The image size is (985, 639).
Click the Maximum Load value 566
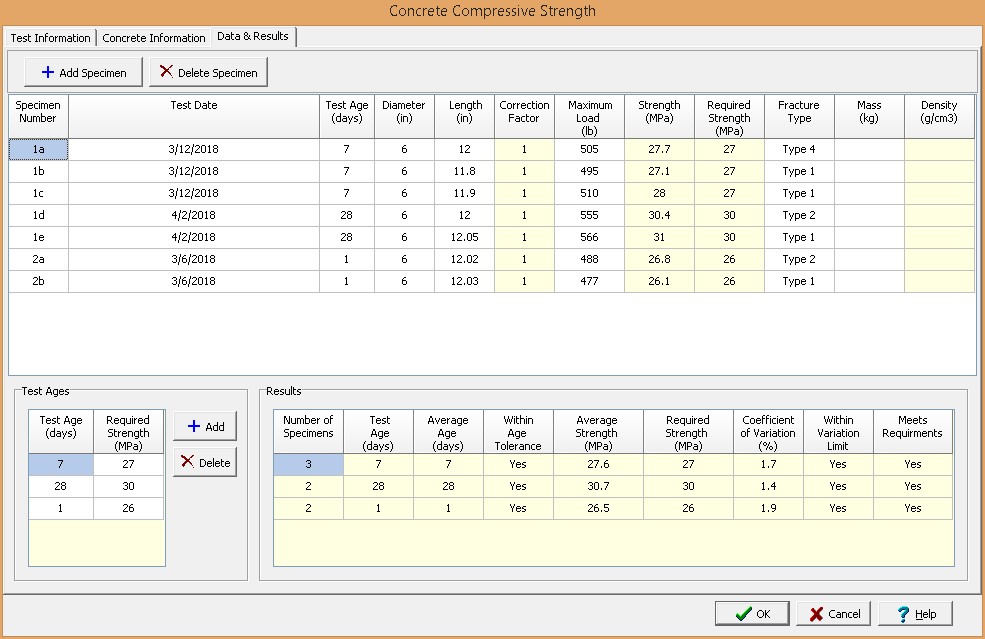pyautogui.click(x=589, y=237)
